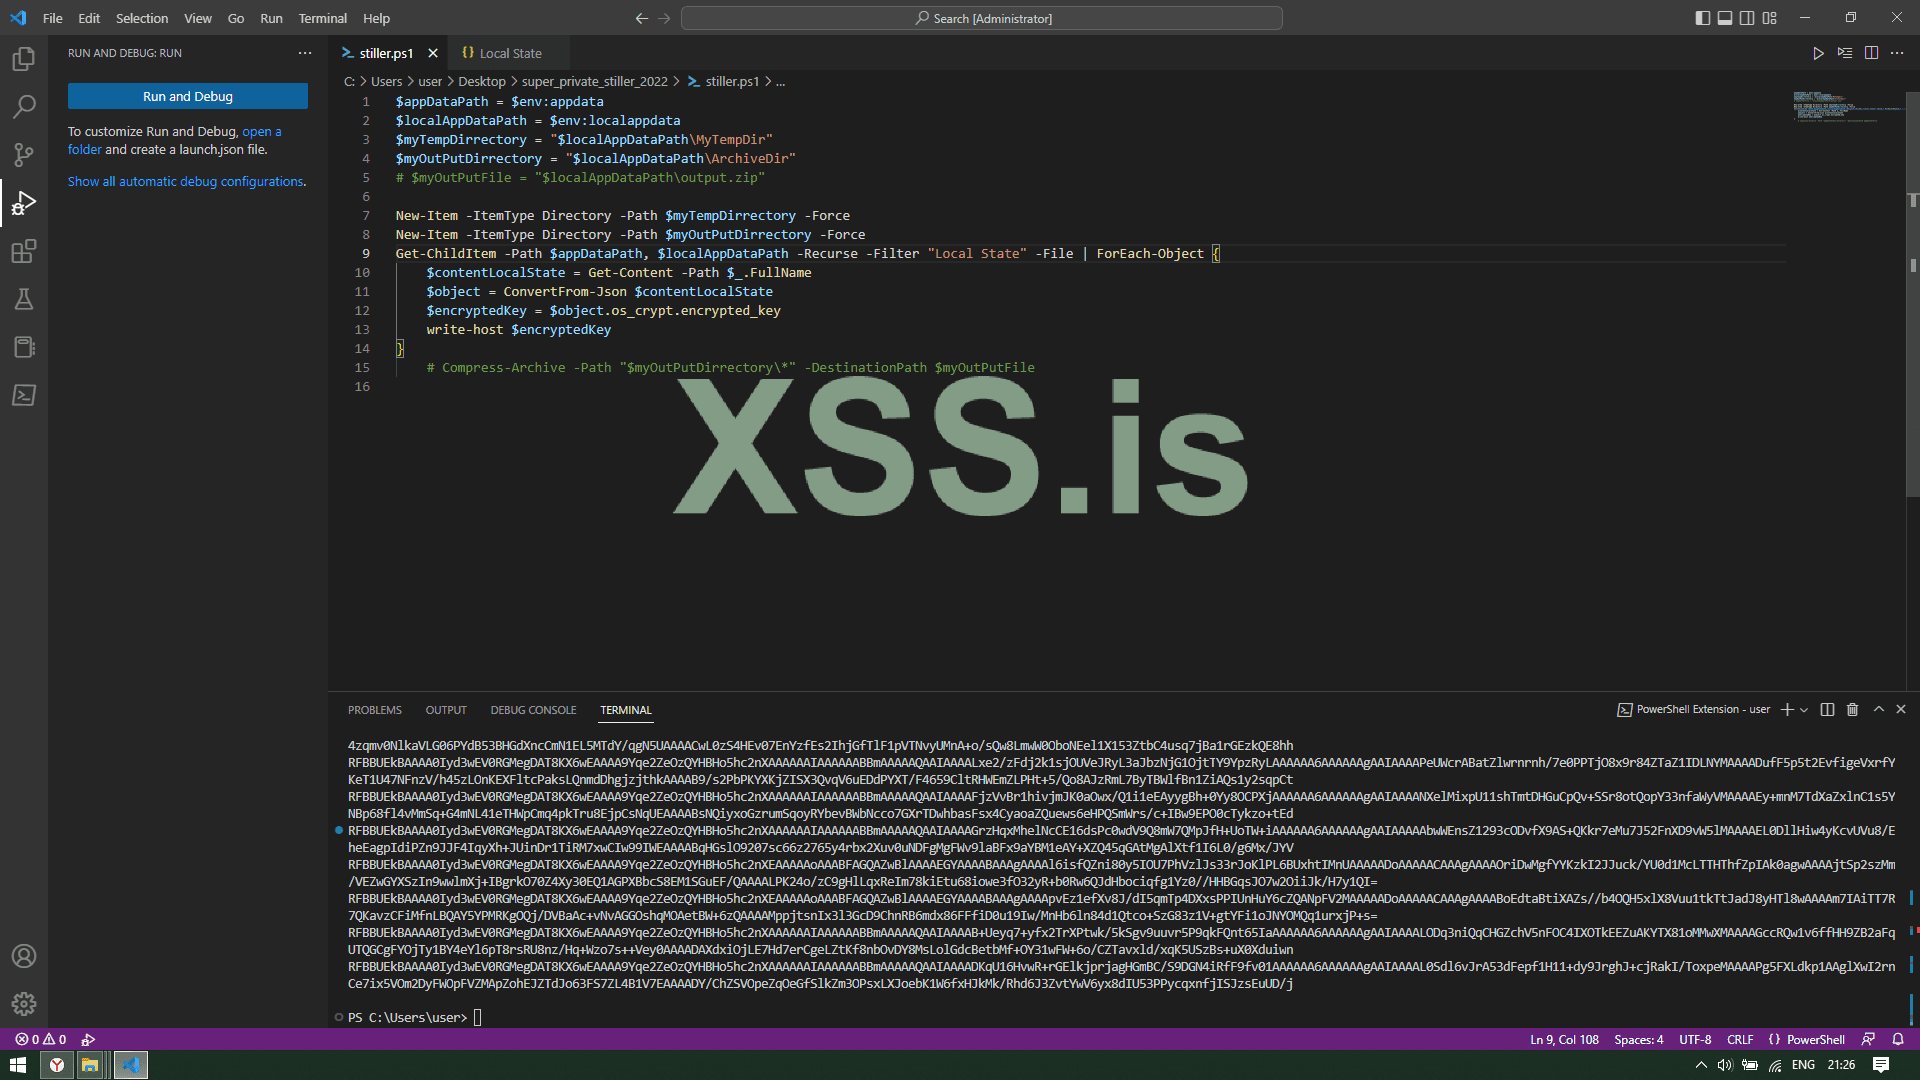Open Run and Debug more actions menu
This screenshot has height=1080, width=1920.
[305, 53]
